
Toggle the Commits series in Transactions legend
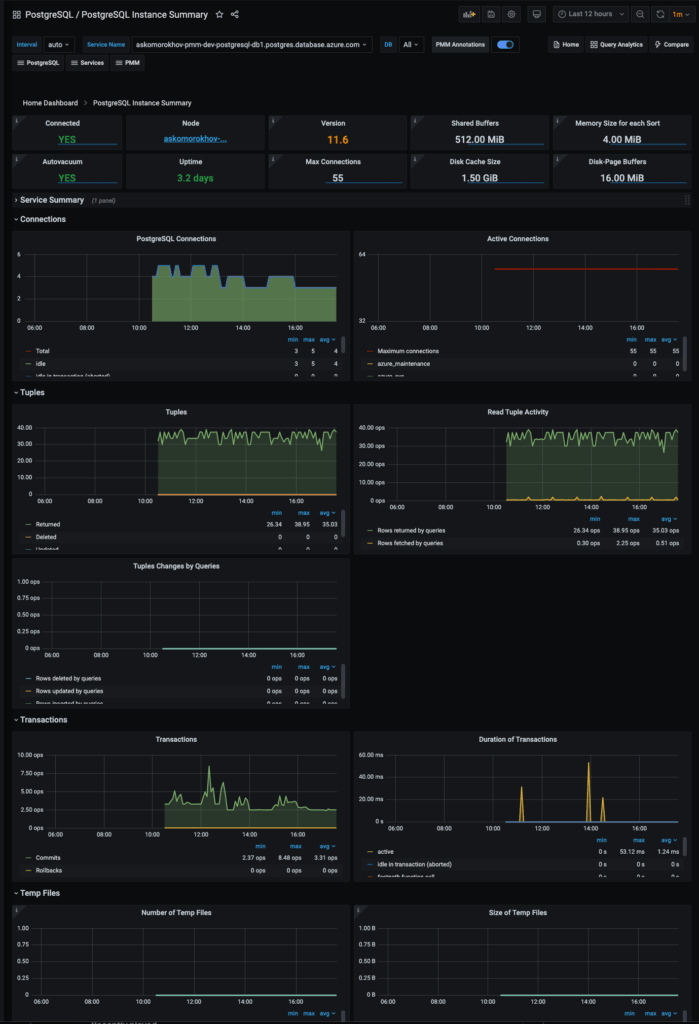pos(48,857)
